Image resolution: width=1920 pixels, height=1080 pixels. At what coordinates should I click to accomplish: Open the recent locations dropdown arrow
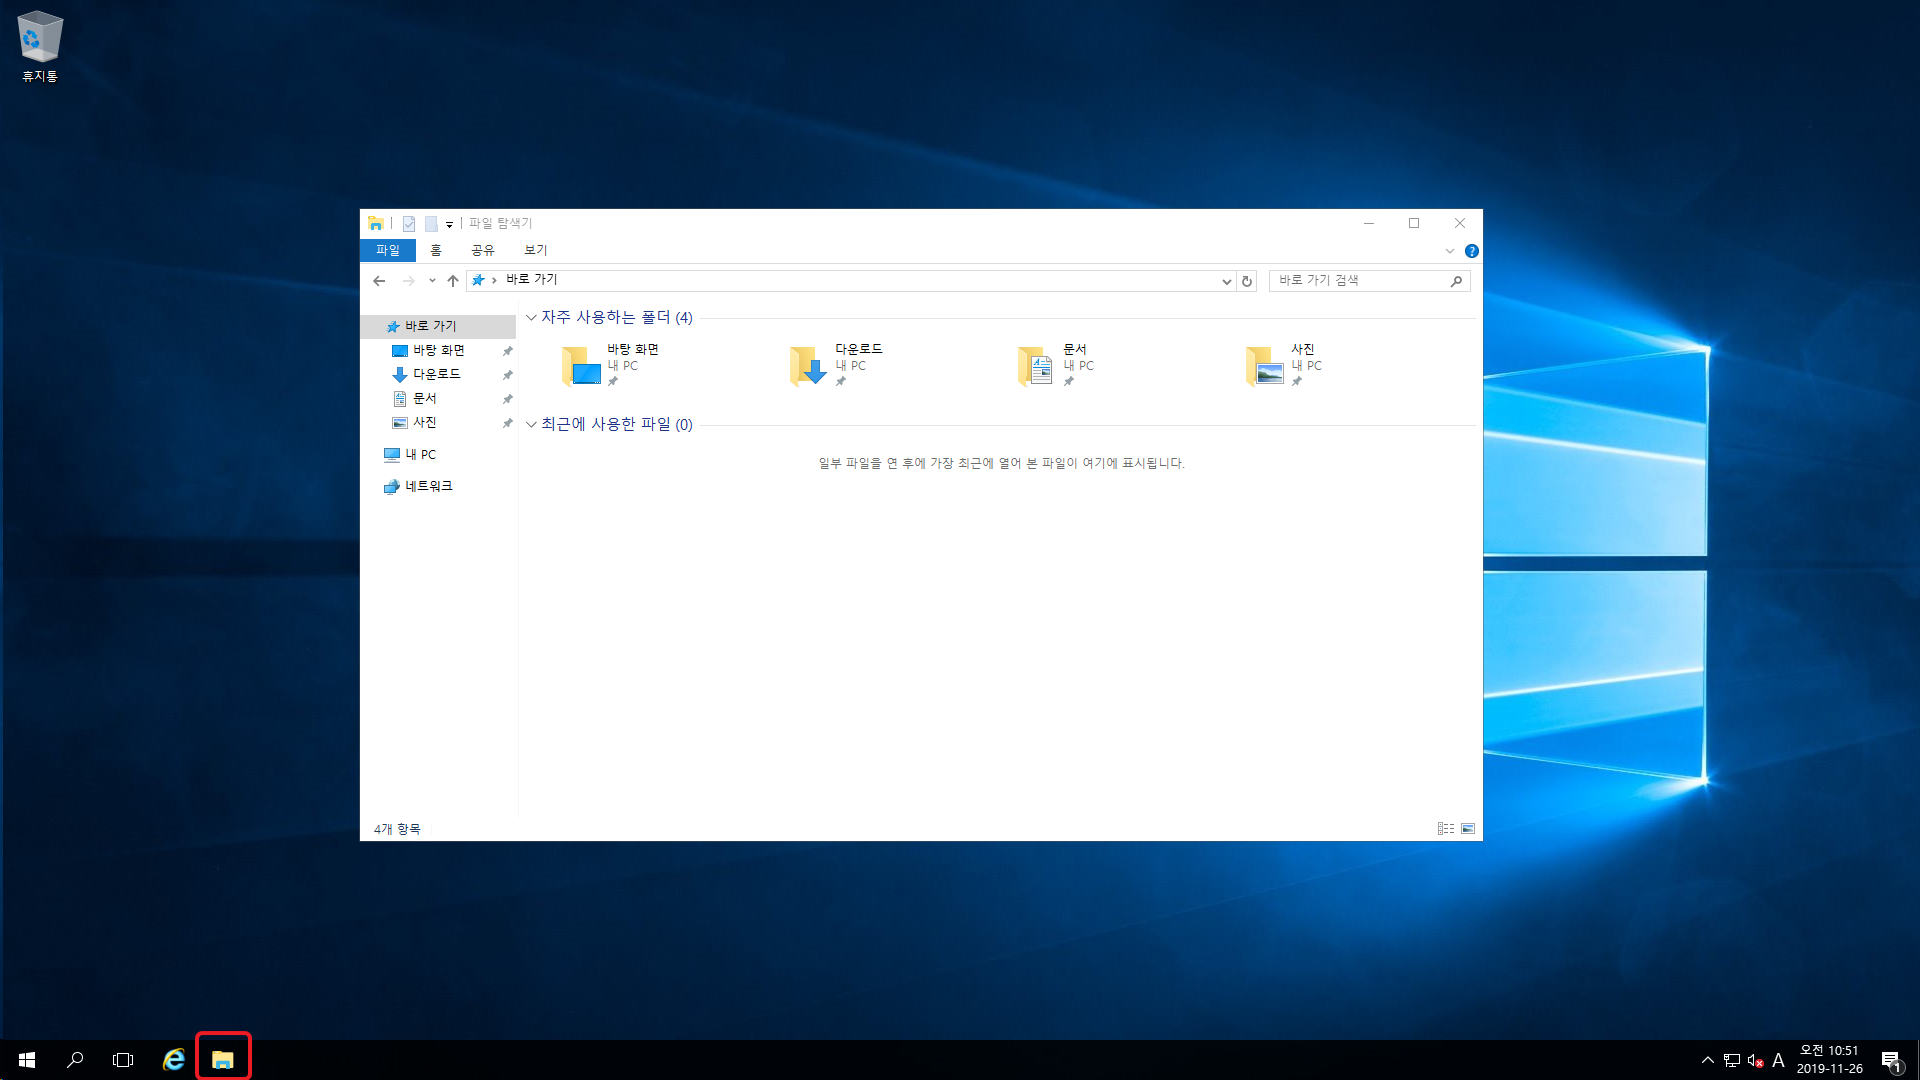click(432, 281)
